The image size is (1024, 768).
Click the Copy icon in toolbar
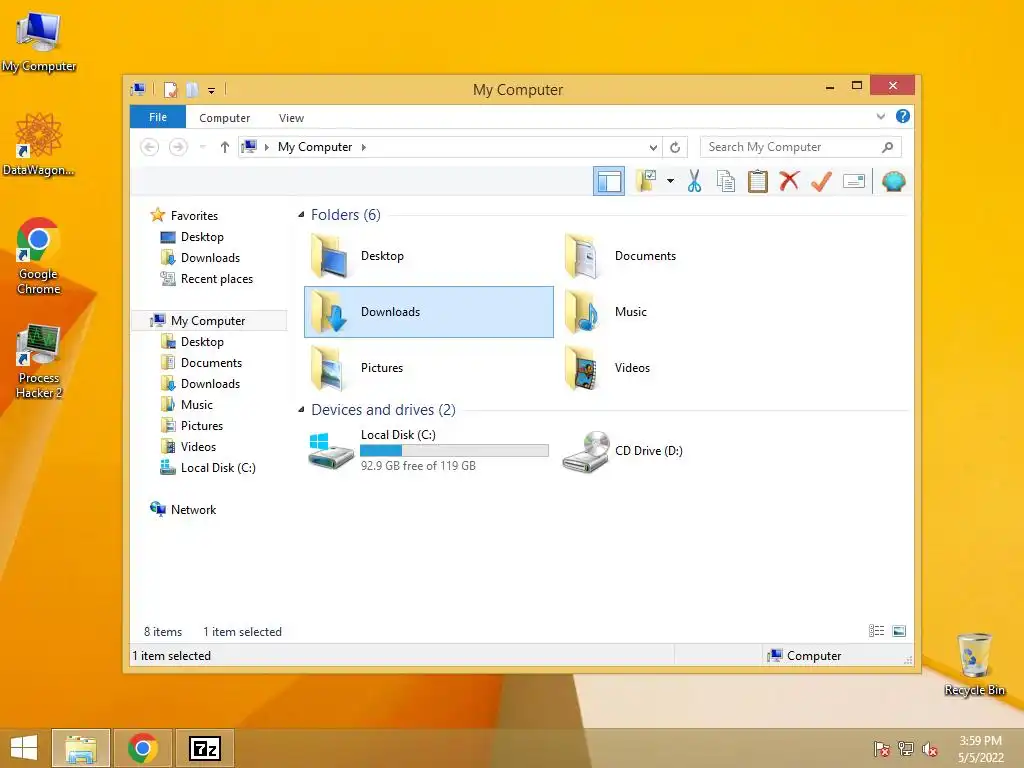726,181
